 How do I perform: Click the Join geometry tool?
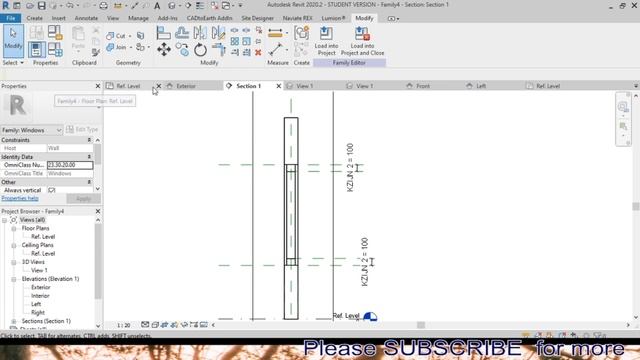point(116,47)
